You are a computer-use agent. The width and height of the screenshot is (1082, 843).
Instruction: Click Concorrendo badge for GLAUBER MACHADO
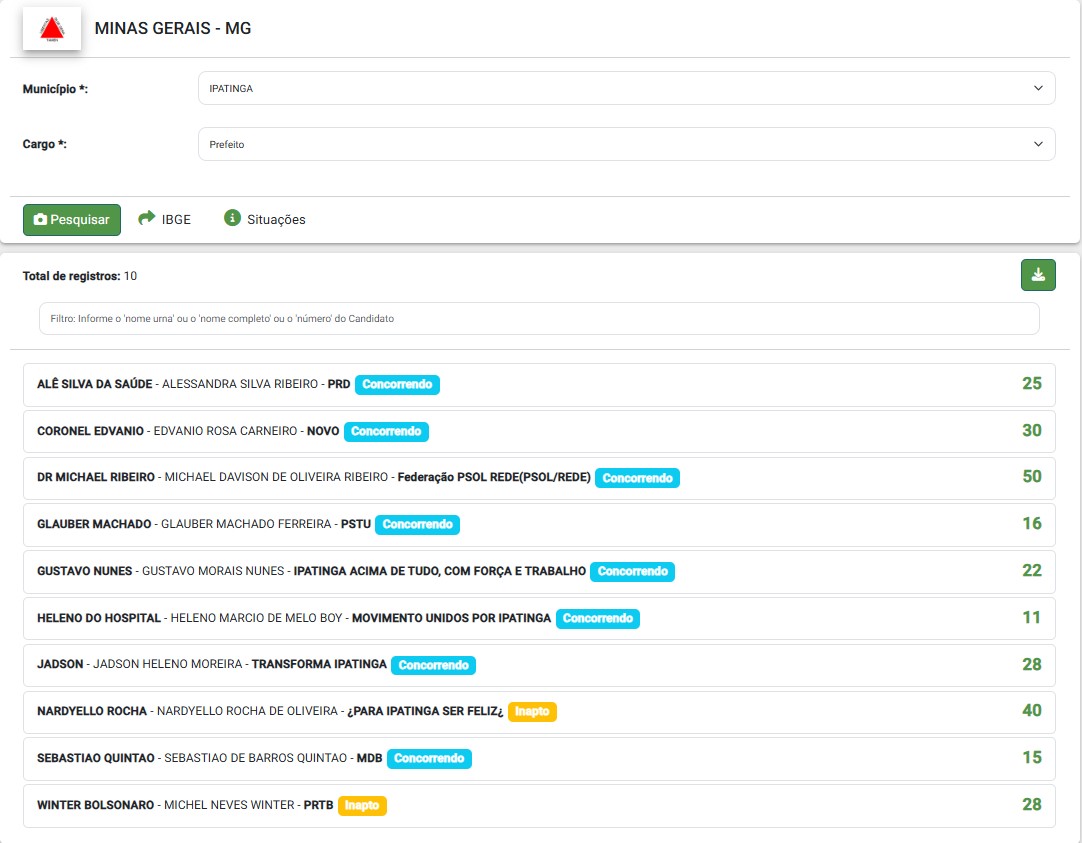418,524
